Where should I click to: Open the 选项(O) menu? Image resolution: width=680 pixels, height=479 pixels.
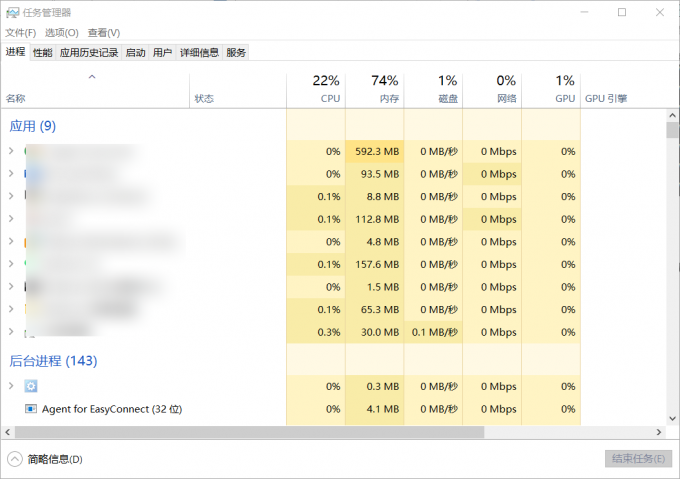pyautogui.click(x=62, y=33)
